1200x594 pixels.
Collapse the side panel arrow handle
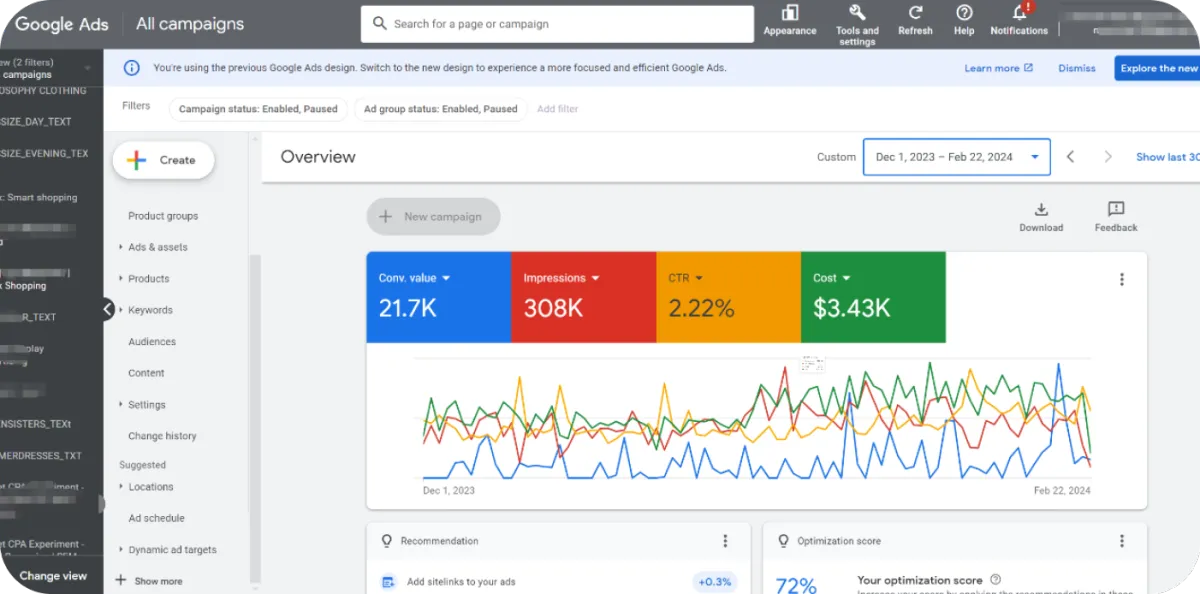pyautogui.click(x=108, y=310)
